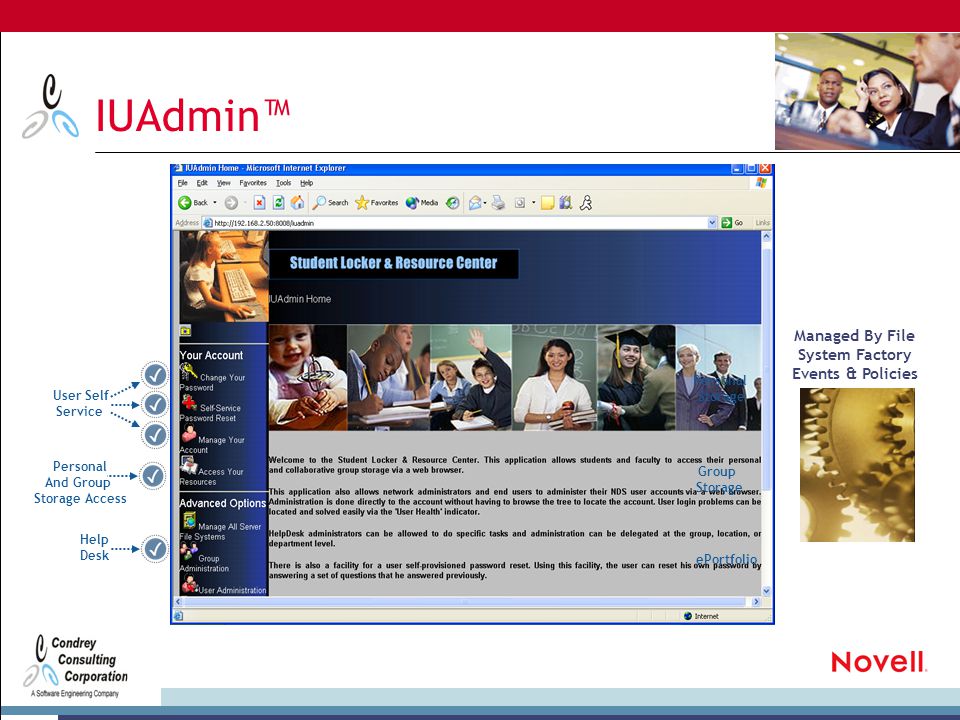Click the Links toolbar label
This screenshot has width=960, height=720.
762,223
